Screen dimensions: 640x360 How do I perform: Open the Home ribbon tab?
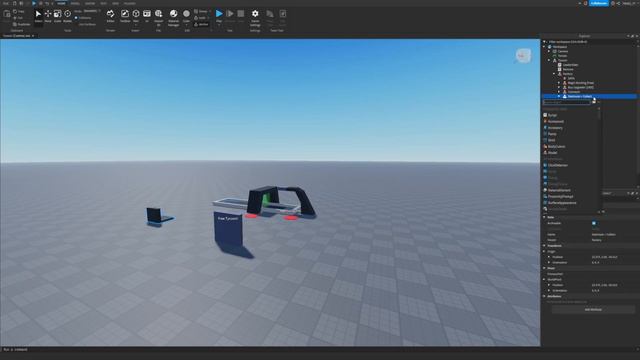61,3
